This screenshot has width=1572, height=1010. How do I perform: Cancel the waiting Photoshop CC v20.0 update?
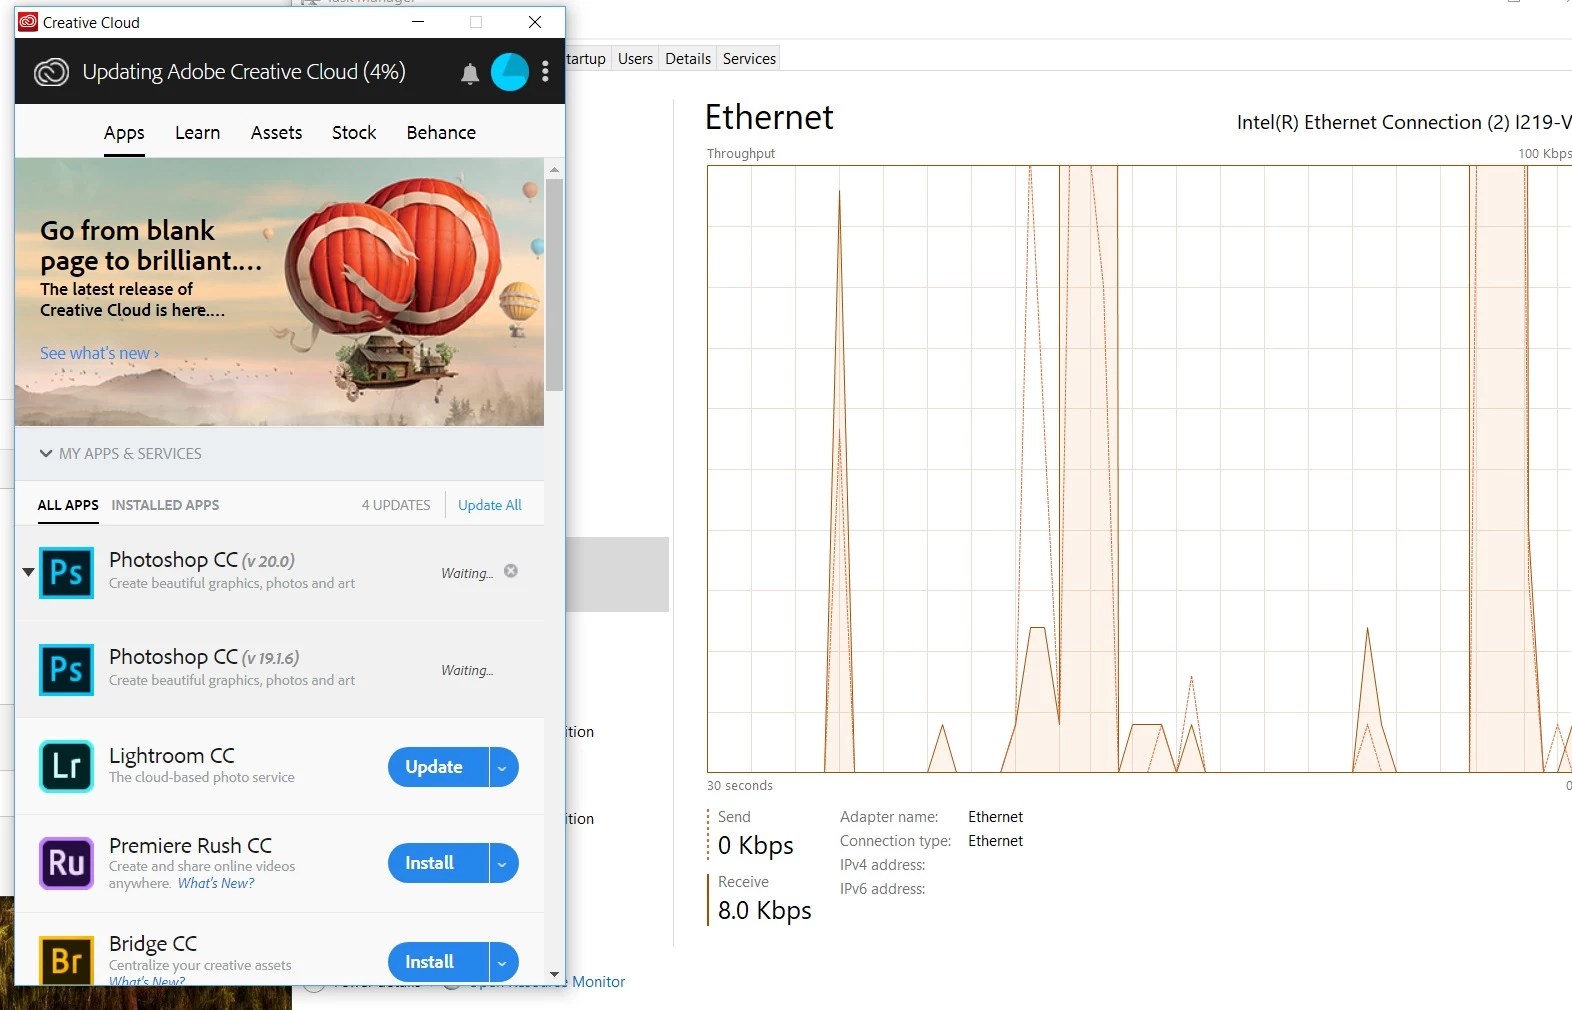[511, 571]
